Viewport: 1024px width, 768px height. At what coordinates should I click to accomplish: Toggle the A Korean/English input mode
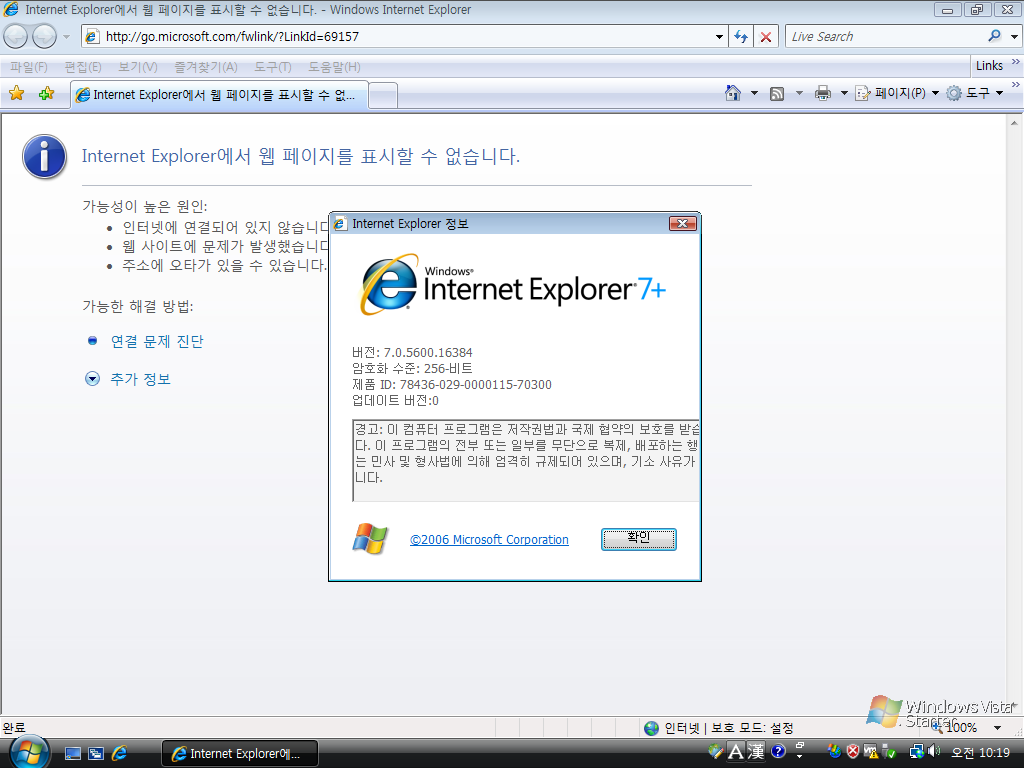(736, 752)
